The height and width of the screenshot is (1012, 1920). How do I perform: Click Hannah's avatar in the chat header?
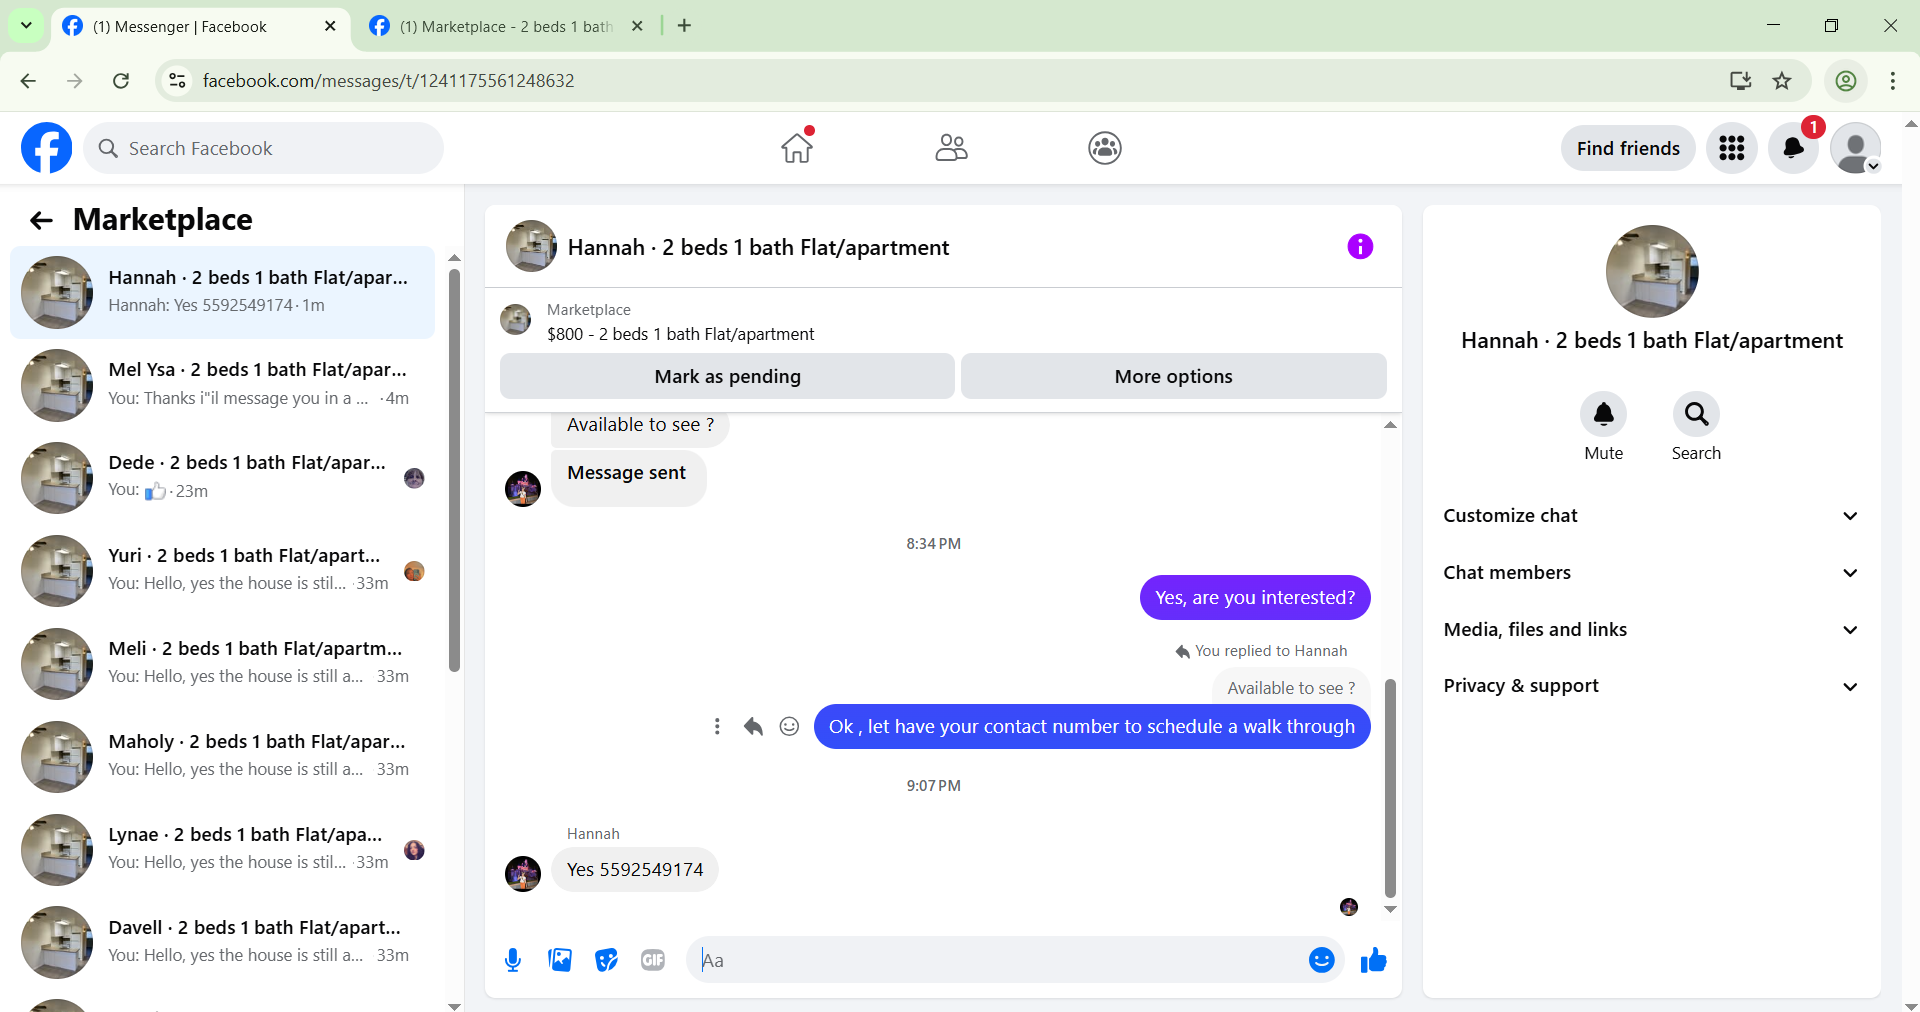click(531, 247)
